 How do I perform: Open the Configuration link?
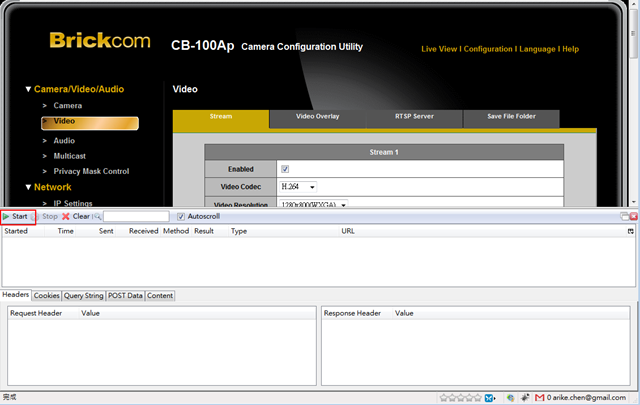tap(488, 49)
